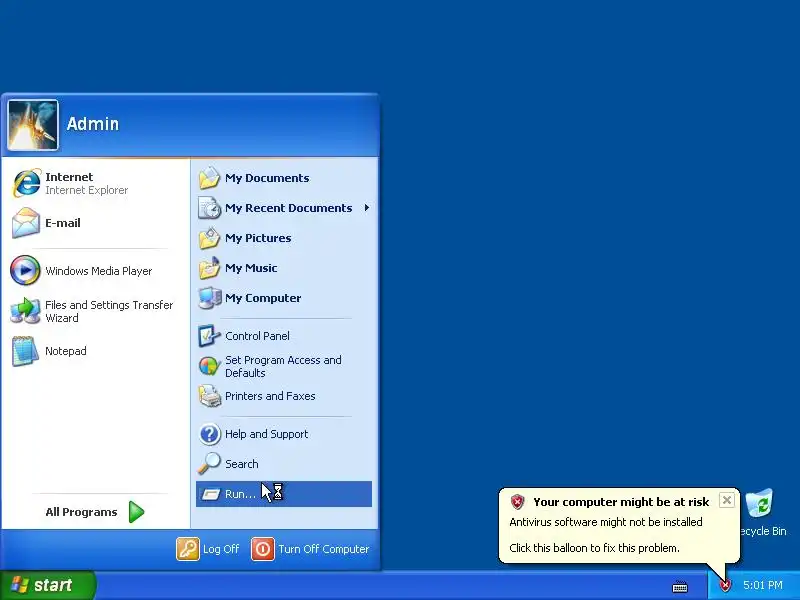Click the Help and Support question icon
The height and width of the screenshot is (600, 800).
pyautogui.click(x=209, y=434)
